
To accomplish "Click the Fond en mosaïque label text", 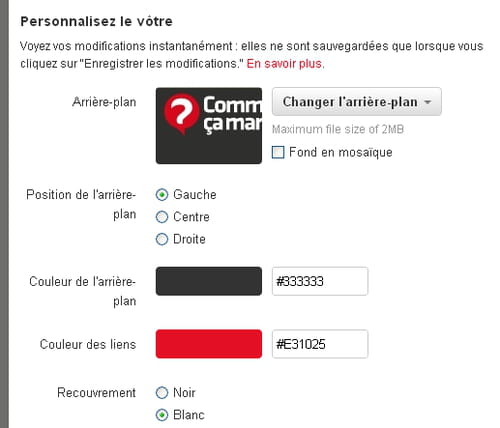I will click(x=341, y=152).
